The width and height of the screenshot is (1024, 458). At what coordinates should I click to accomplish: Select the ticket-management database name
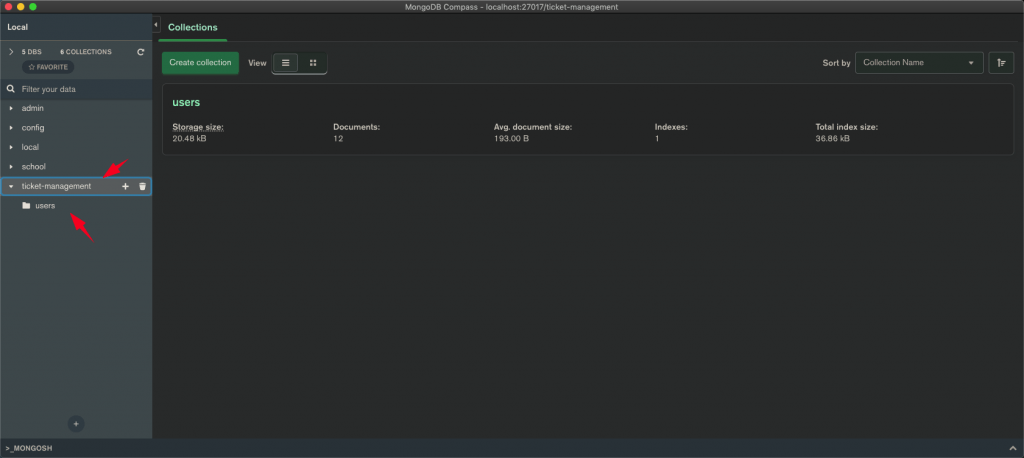click(x=56, y=186)
